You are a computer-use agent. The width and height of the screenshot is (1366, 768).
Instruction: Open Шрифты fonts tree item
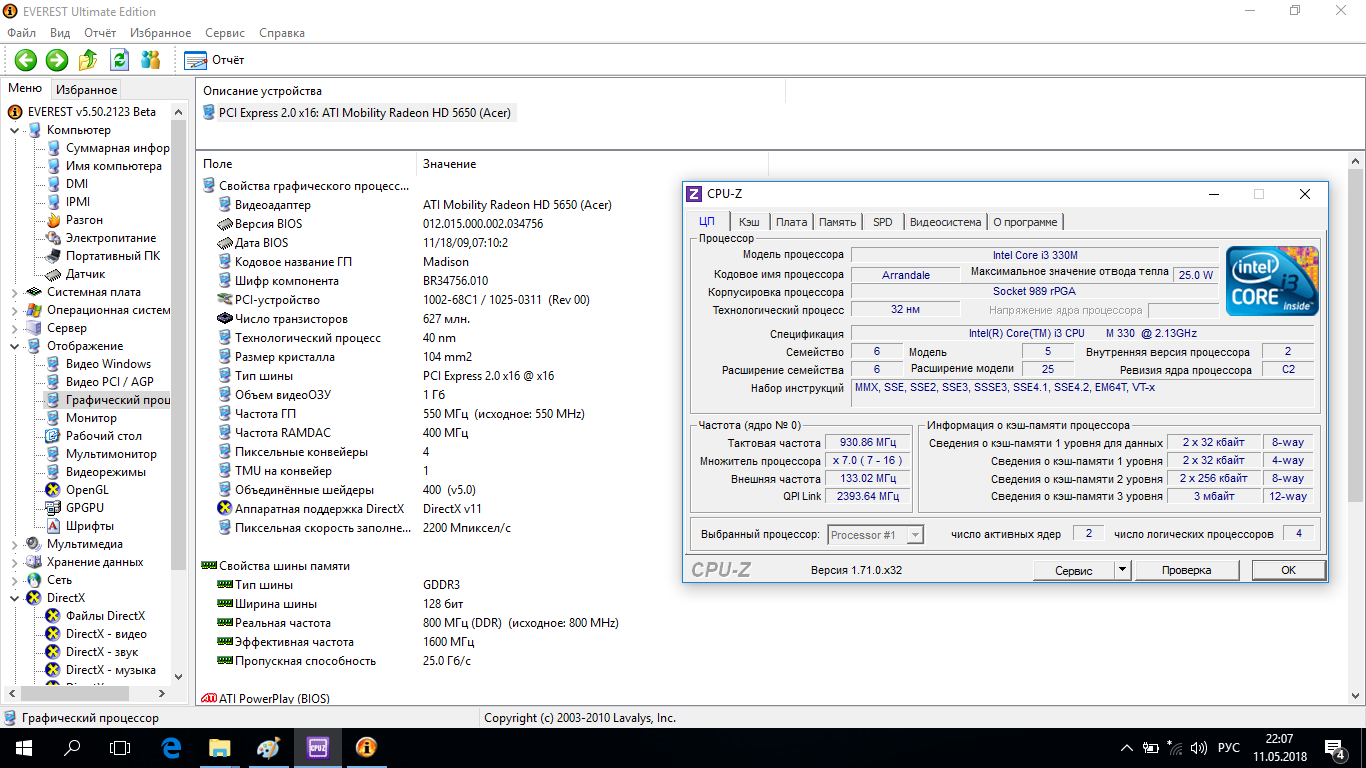click(80, 526)
